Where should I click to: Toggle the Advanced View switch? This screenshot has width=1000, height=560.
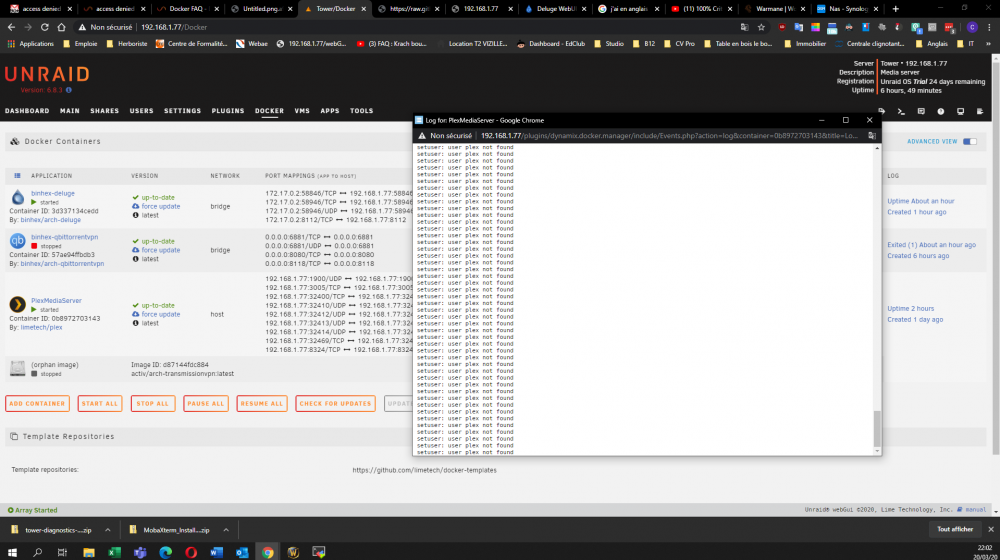coord(969,142)
